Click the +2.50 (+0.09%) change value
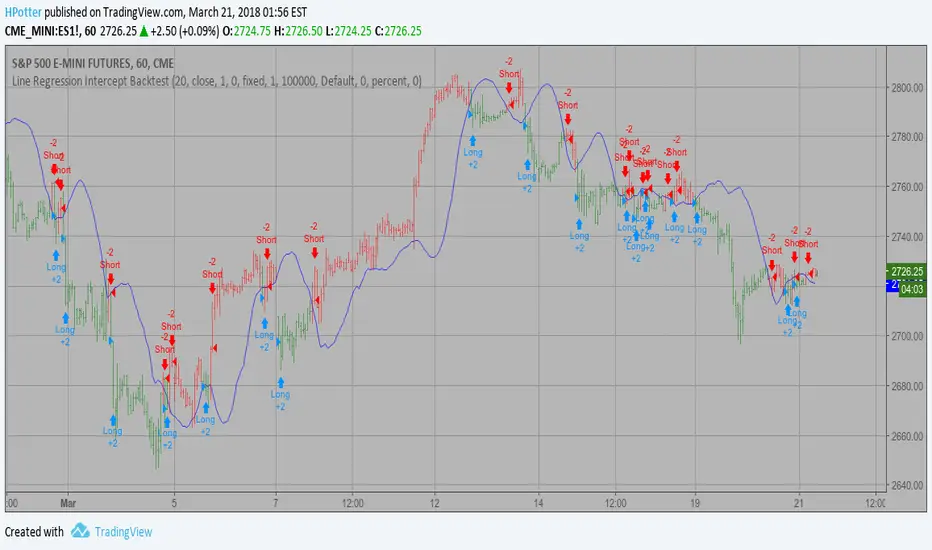 [185, 31]
